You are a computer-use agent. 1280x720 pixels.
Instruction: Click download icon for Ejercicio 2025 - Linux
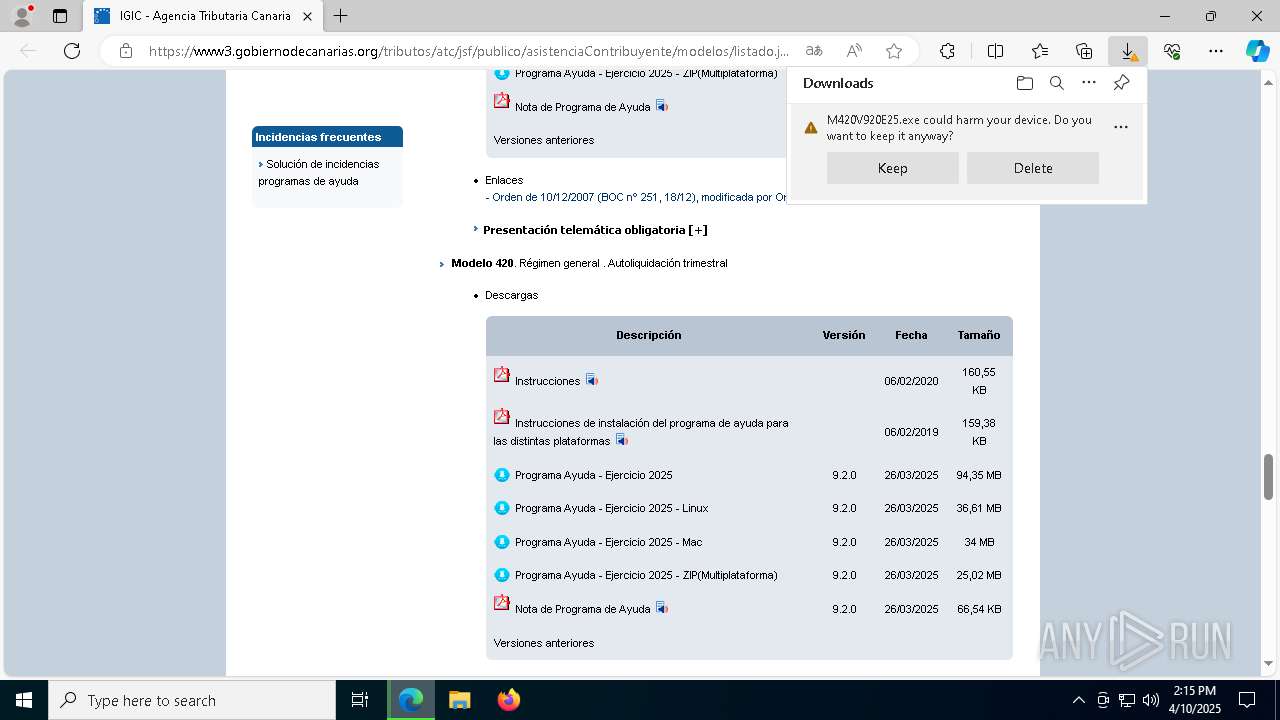point(502,508)
